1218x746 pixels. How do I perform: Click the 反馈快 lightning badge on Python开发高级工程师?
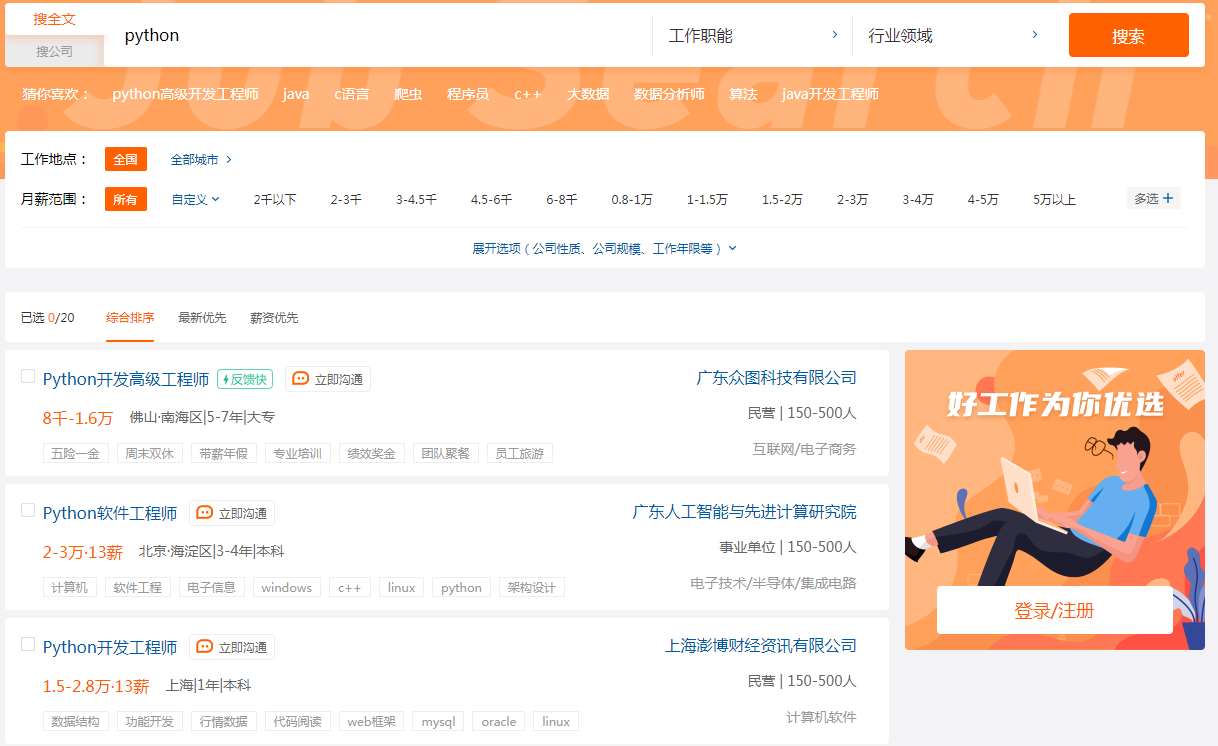pos(244,378)
